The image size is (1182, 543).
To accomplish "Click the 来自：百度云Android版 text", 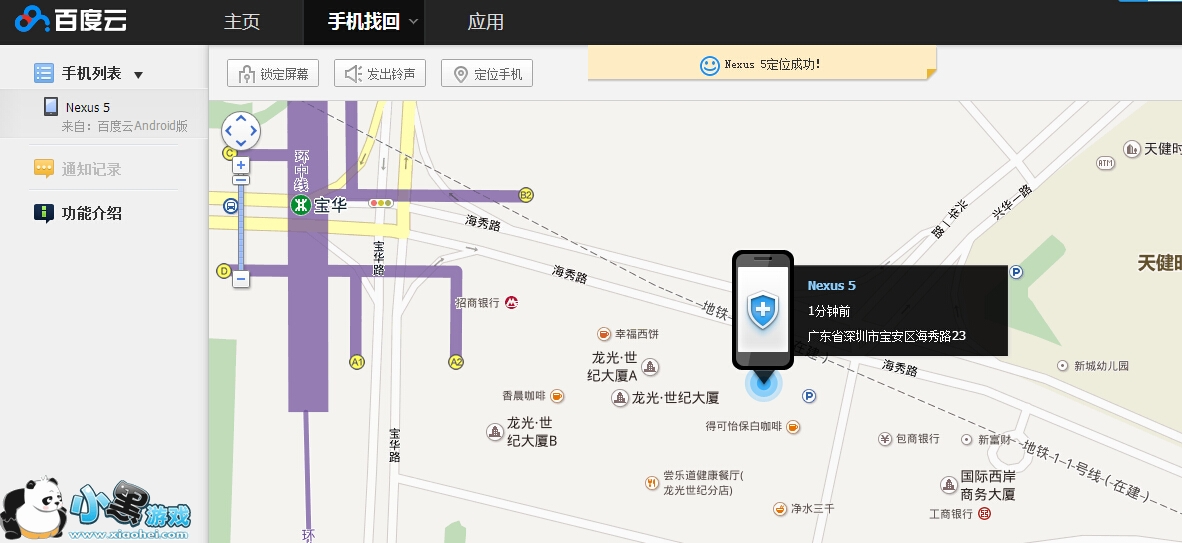I will (x=124, y=126).
